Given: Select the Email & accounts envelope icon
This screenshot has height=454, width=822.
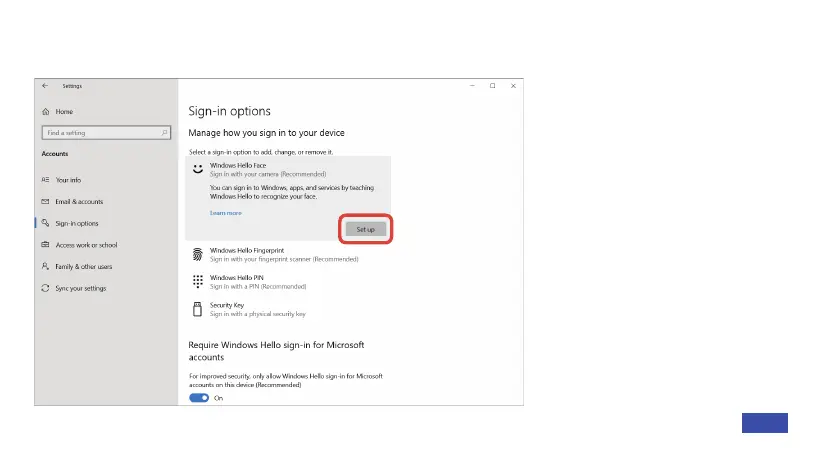Looking at the screenshot, I should point(45,201).
